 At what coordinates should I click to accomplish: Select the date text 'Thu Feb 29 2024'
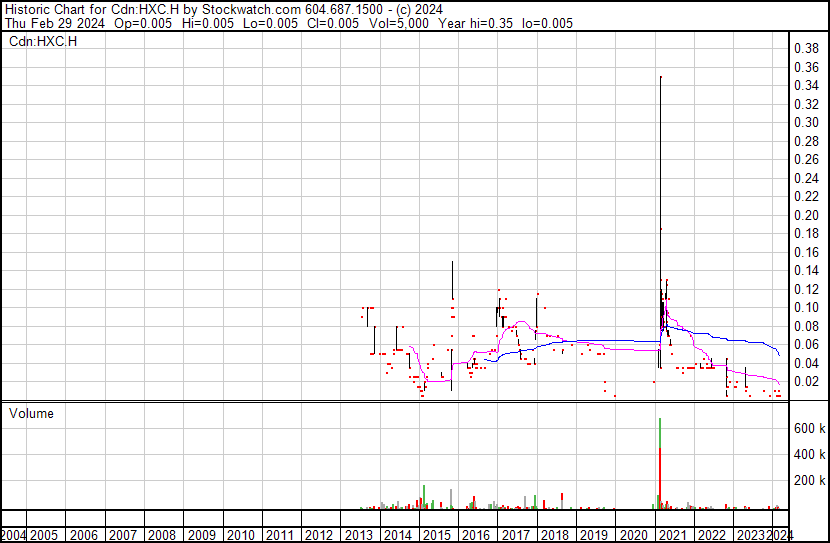coord(55,23)
